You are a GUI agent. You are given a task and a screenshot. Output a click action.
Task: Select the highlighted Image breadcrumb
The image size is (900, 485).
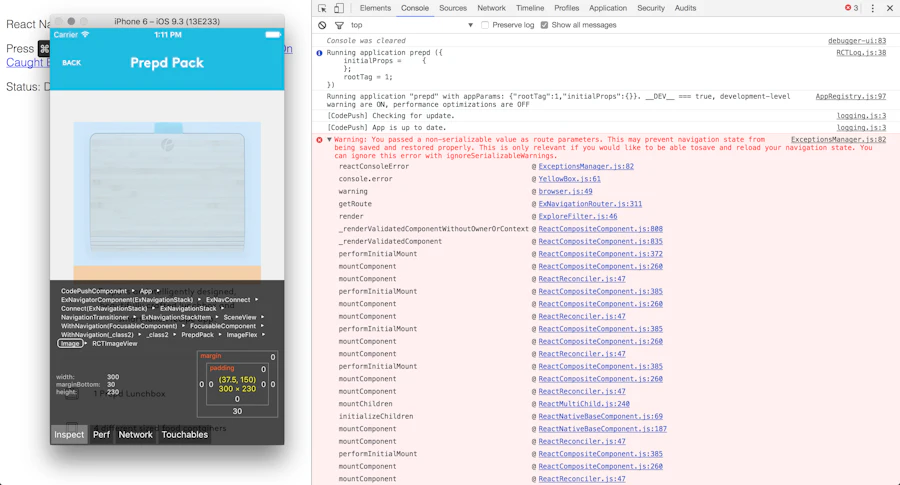click(70, 344)
